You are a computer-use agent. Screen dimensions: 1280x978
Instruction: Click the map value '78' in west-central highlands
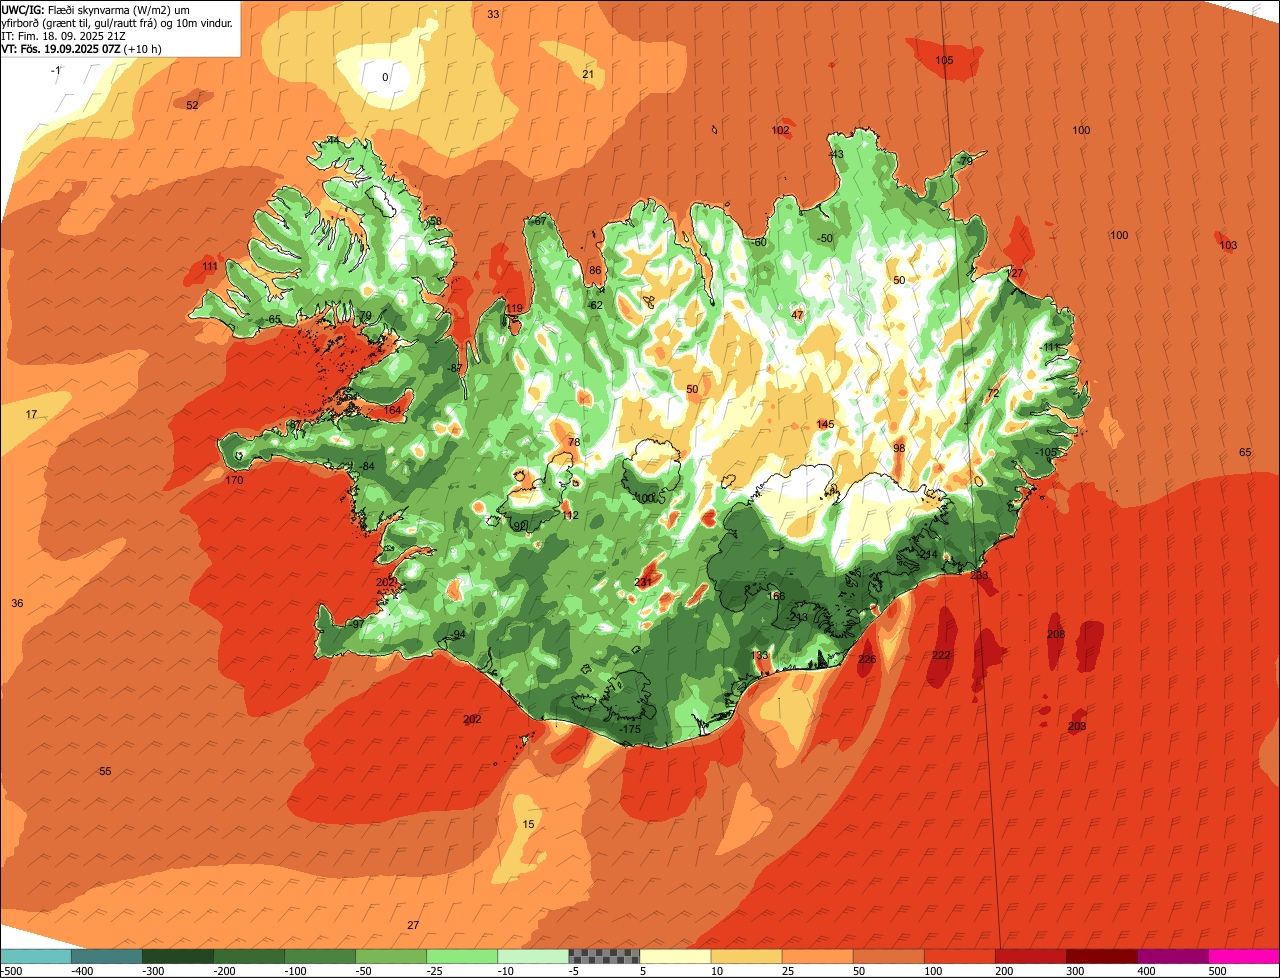pyautogui.click(x=573, y=442)
